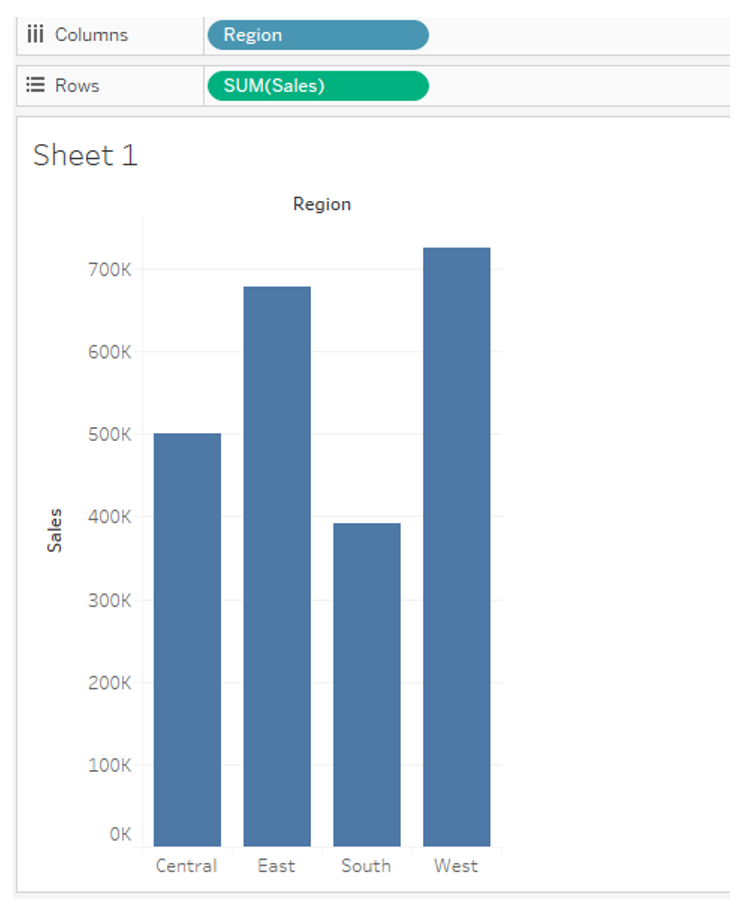Click the Sheet 1 title
753x908 pixels.
click(85, 155)
